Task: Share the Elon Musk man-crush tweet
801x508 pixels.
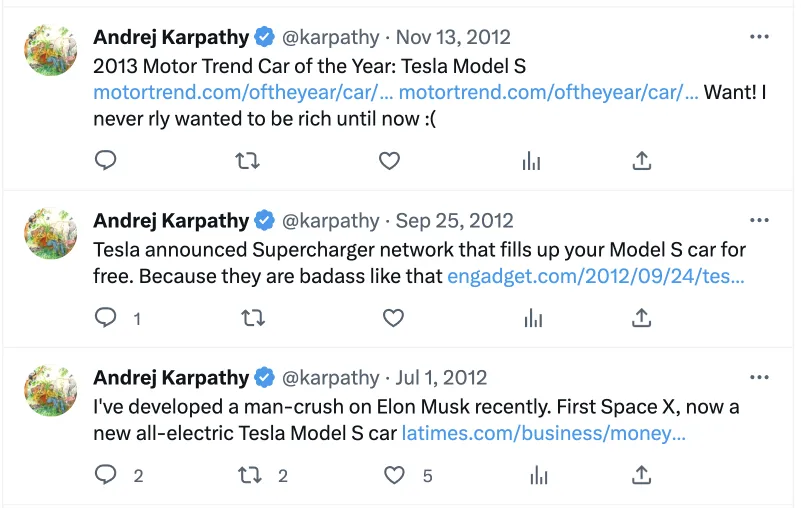Action: click(642, 475)
